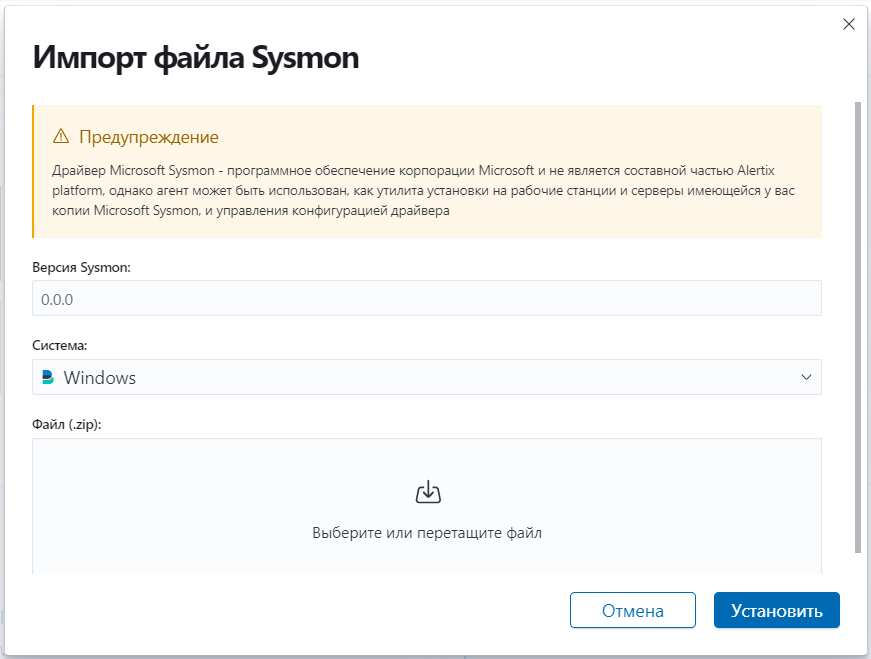The width and height of the screenshot is (871, 659).
Task: Click the 'Импорт файла Sysmon' title
Action: (x=196, y=57)
